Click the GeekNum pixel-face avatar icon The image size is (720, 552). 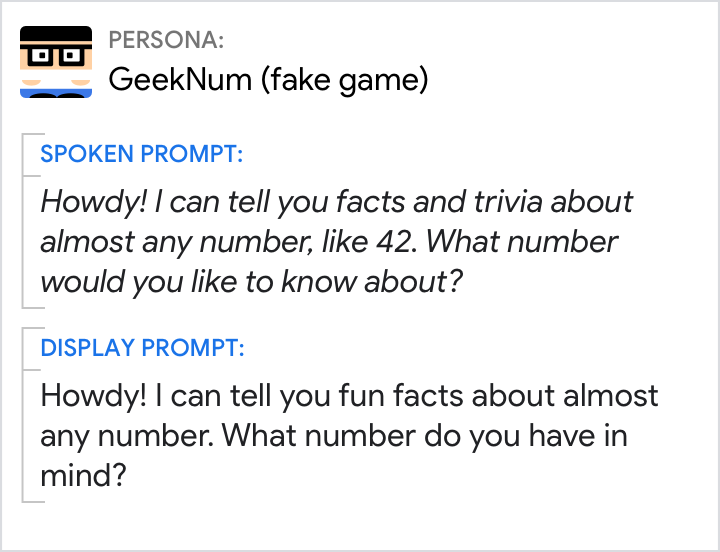[56, 63]
